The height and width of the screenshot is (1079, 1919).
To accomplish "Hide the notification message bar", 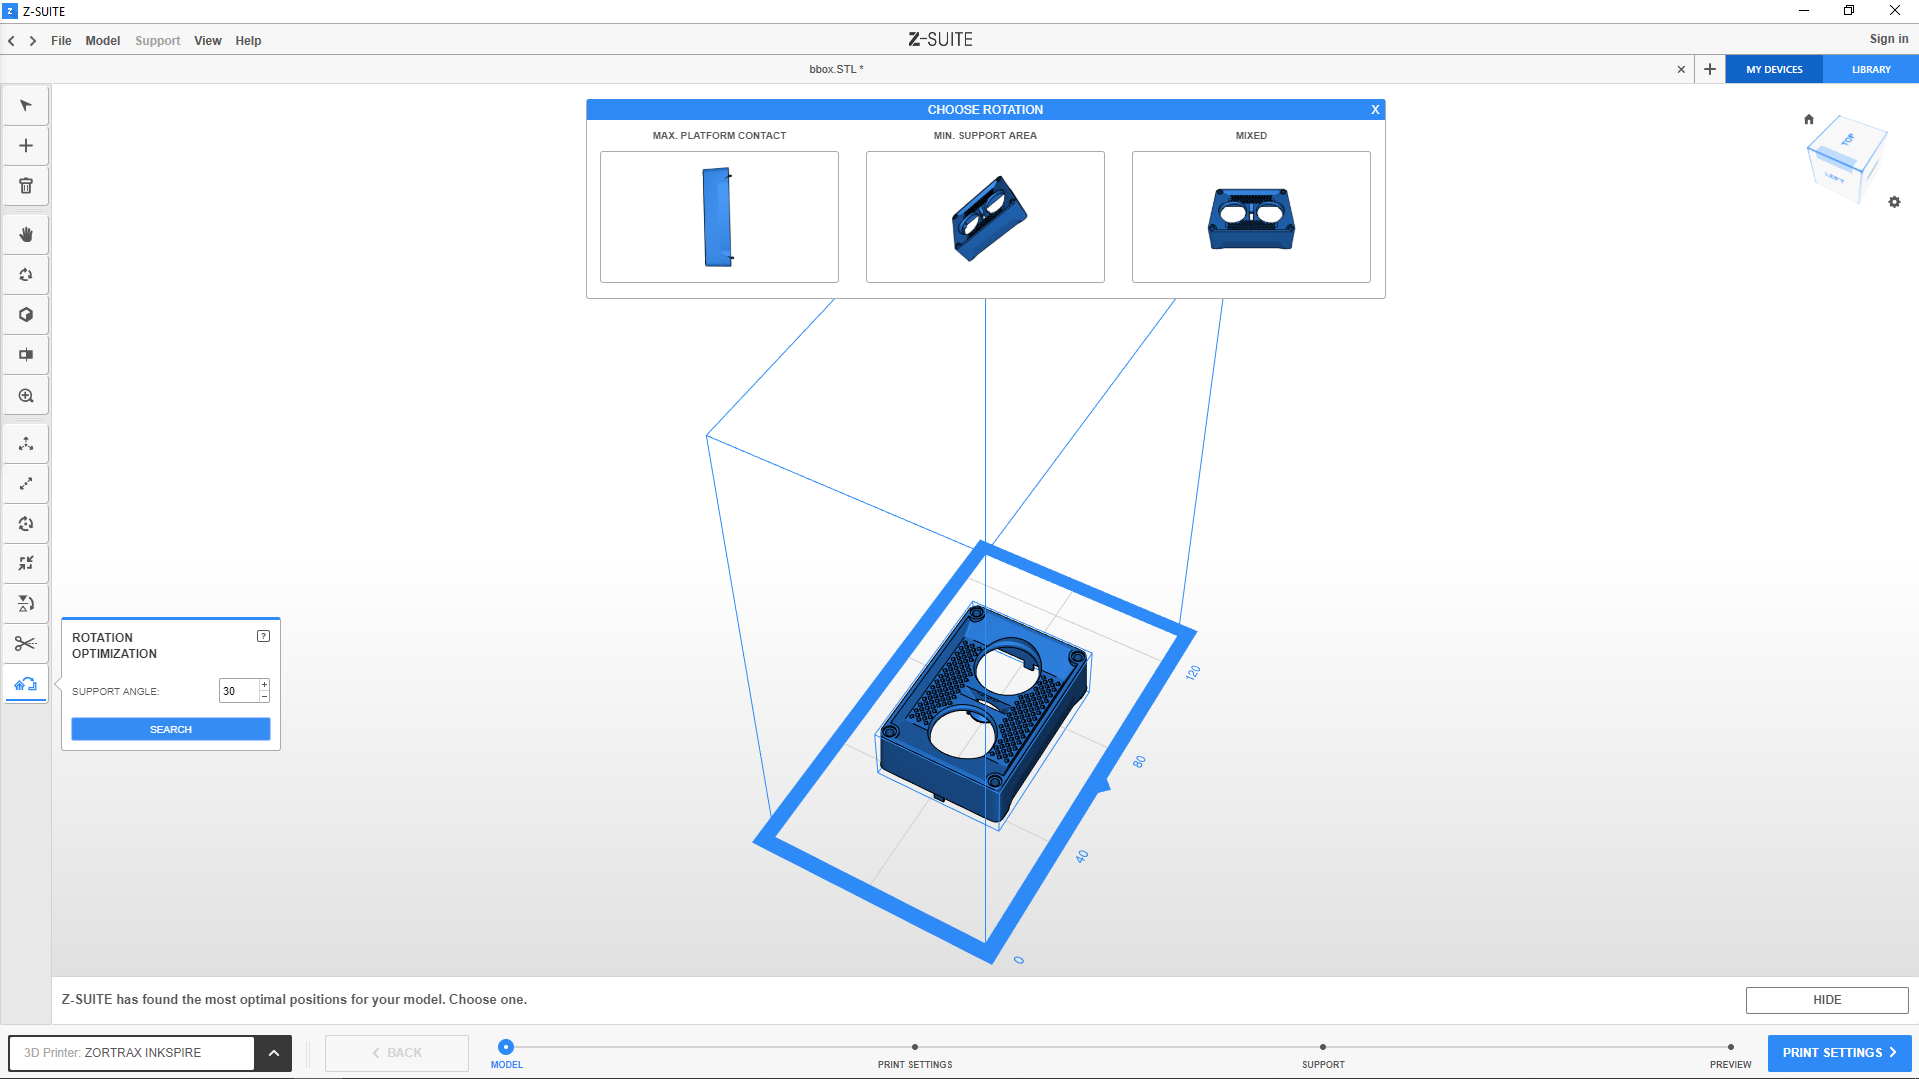I will click(1826, 1000).
